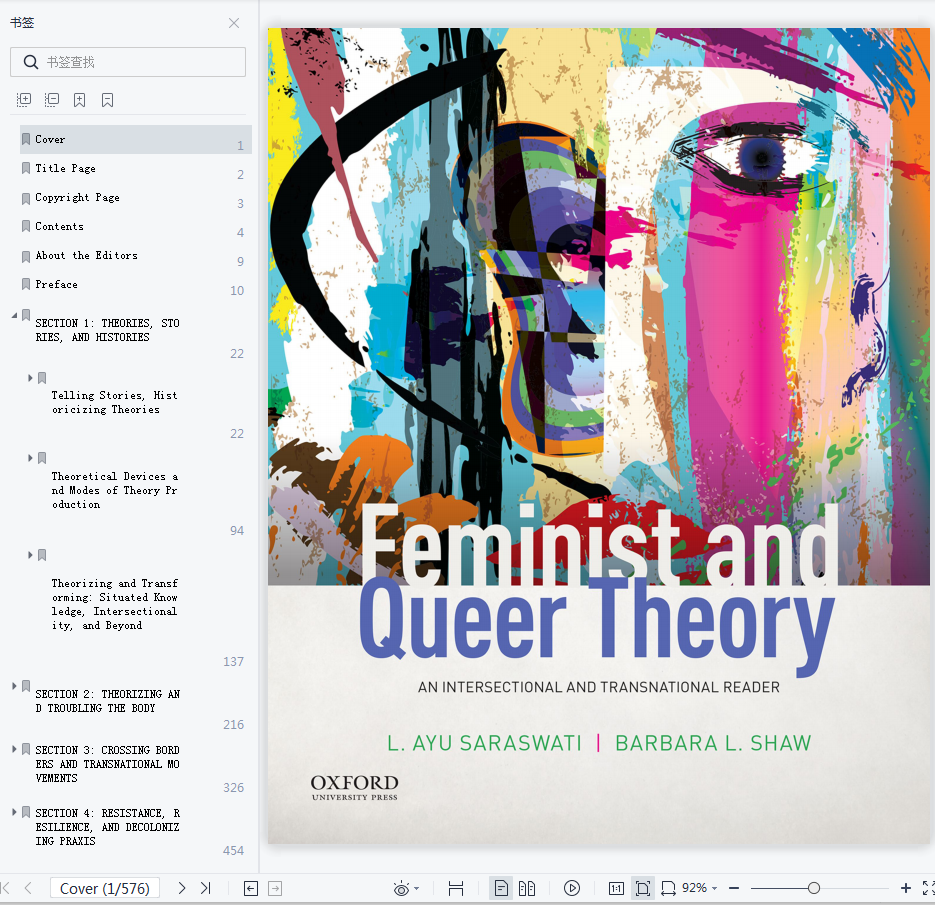Click the bookmark flag icon beside Contents
The image size is (935, 905).
click(26, 226)
